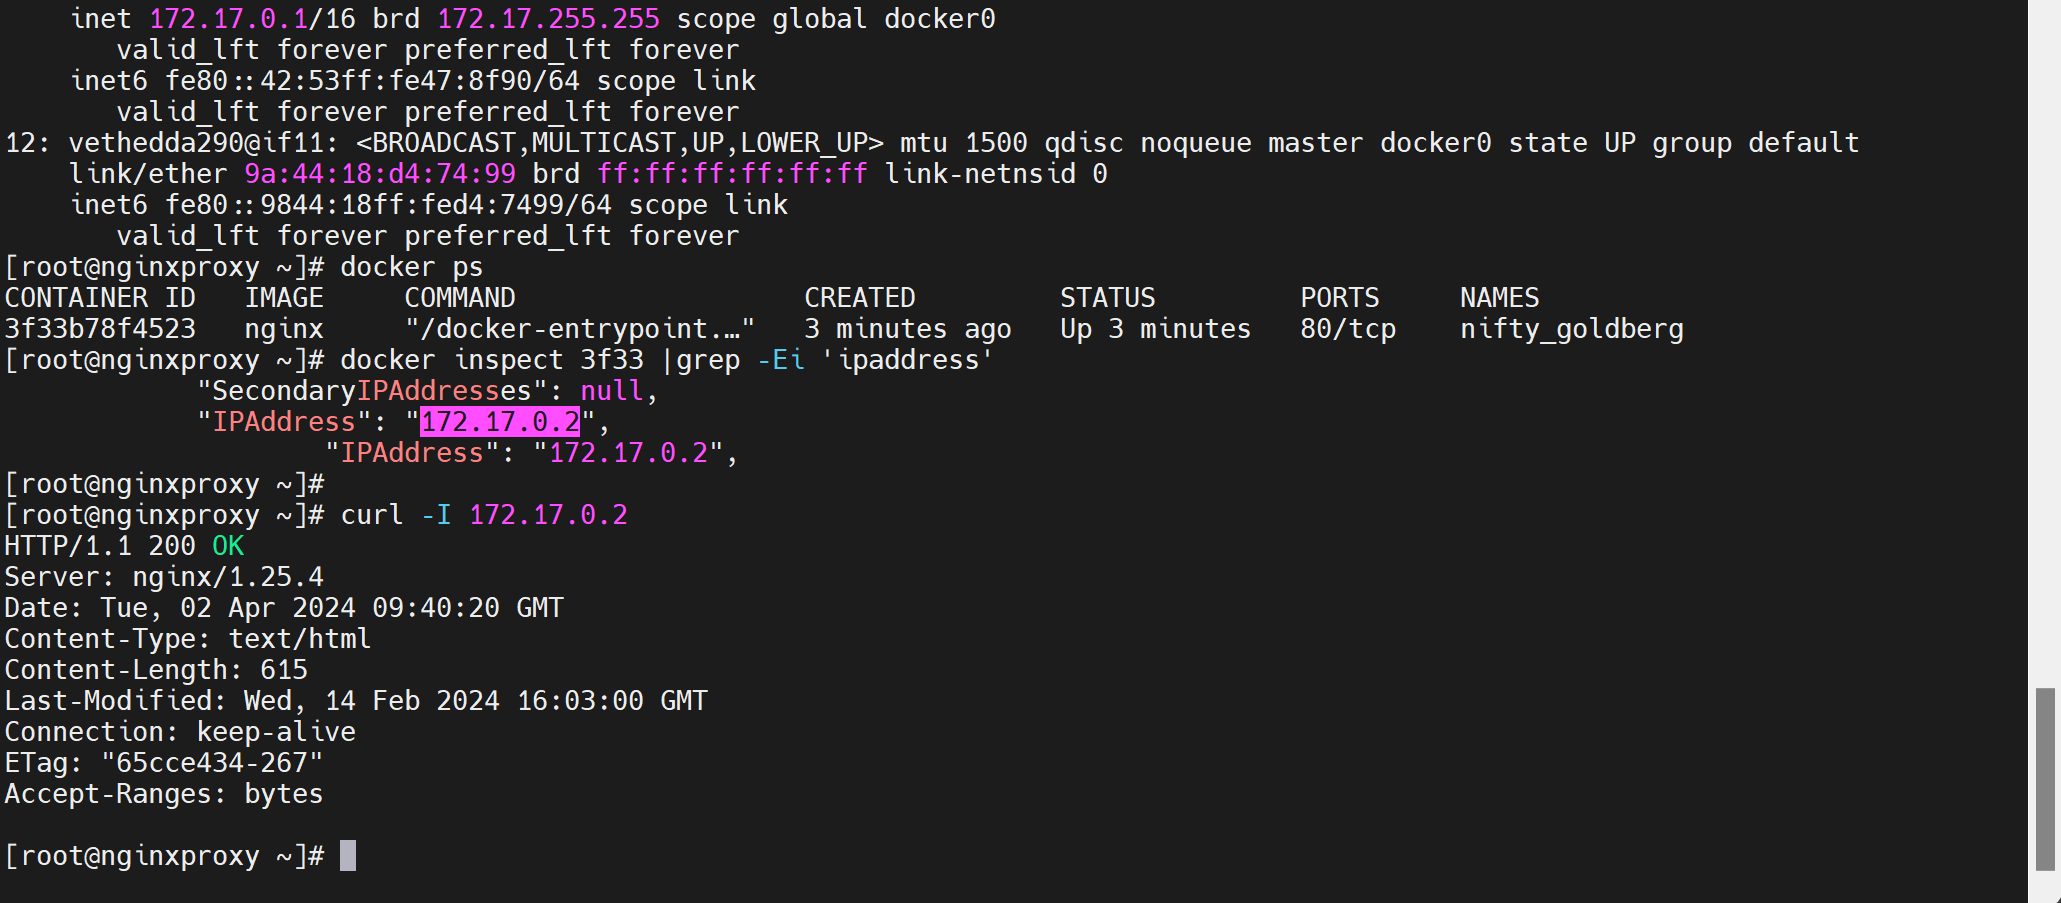
Task: Click the STATUS column header
Action: point(1107,298)
